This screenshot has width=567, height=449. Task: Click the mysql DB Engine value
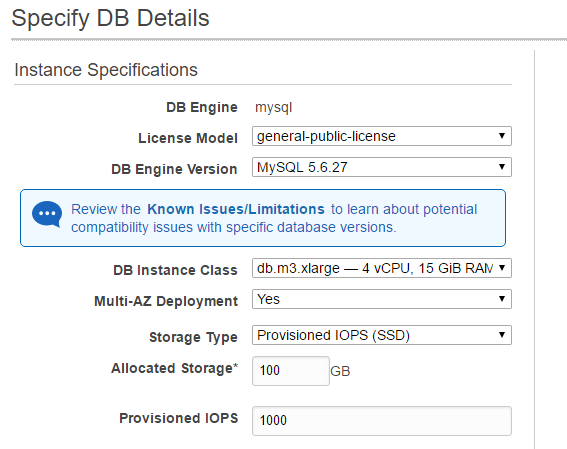coord(273,108)
